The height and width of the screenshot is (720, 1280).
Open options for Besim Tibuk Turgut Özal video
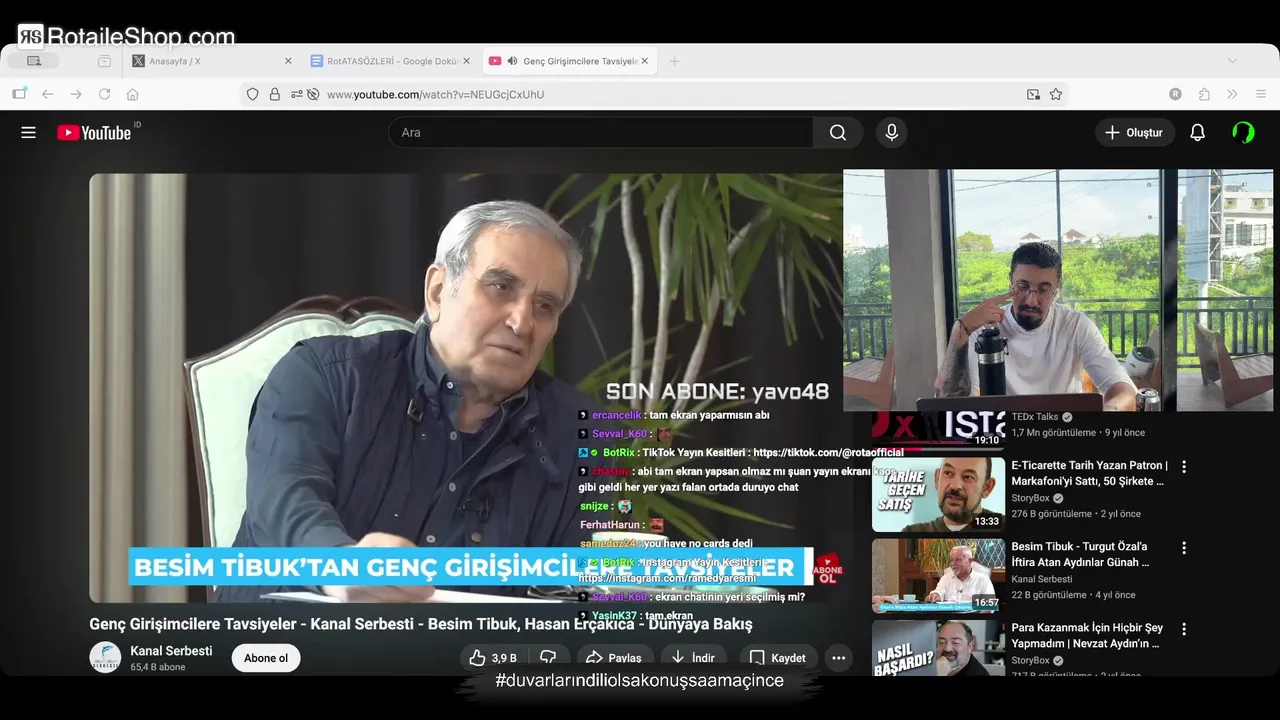1184,548
